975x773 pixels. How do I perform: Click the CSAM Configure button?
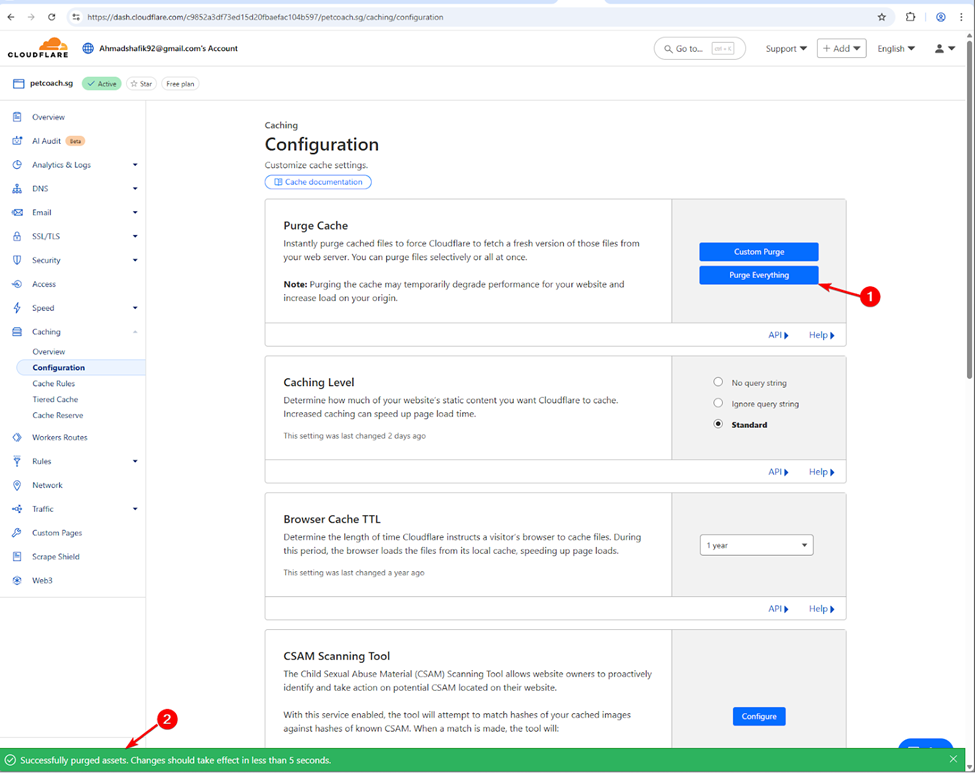[x=759, y=716]
